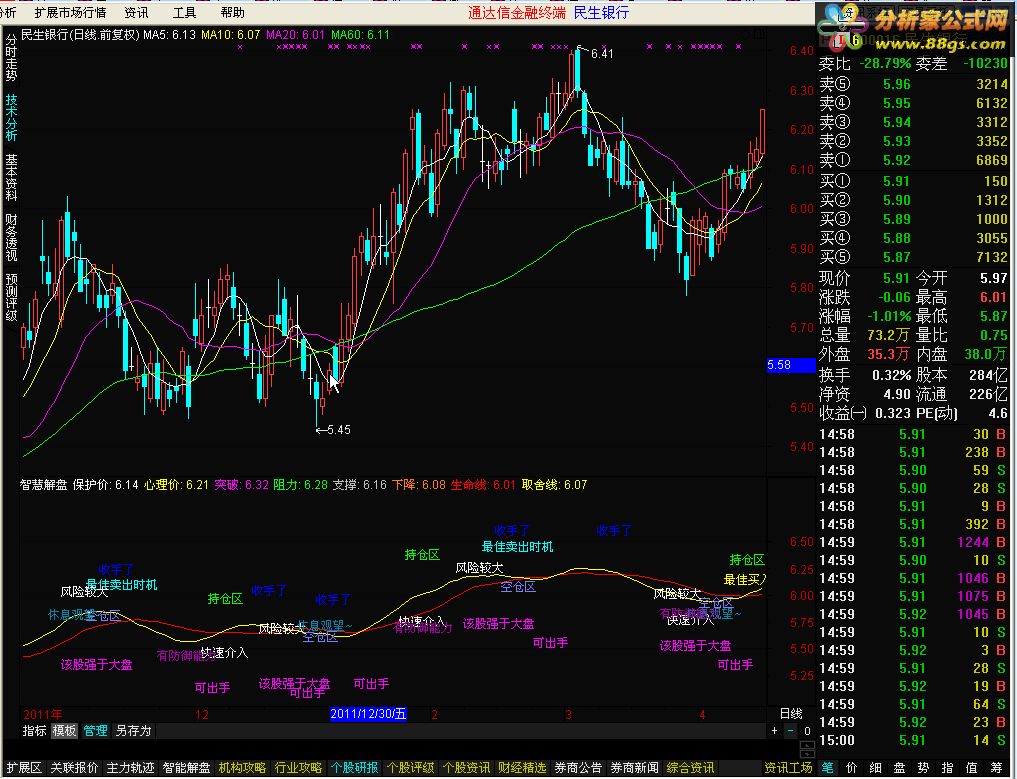1017x779 pixels.
Task: Select the 技术分析 sidebar tab
Action: (x=11, y=117)
